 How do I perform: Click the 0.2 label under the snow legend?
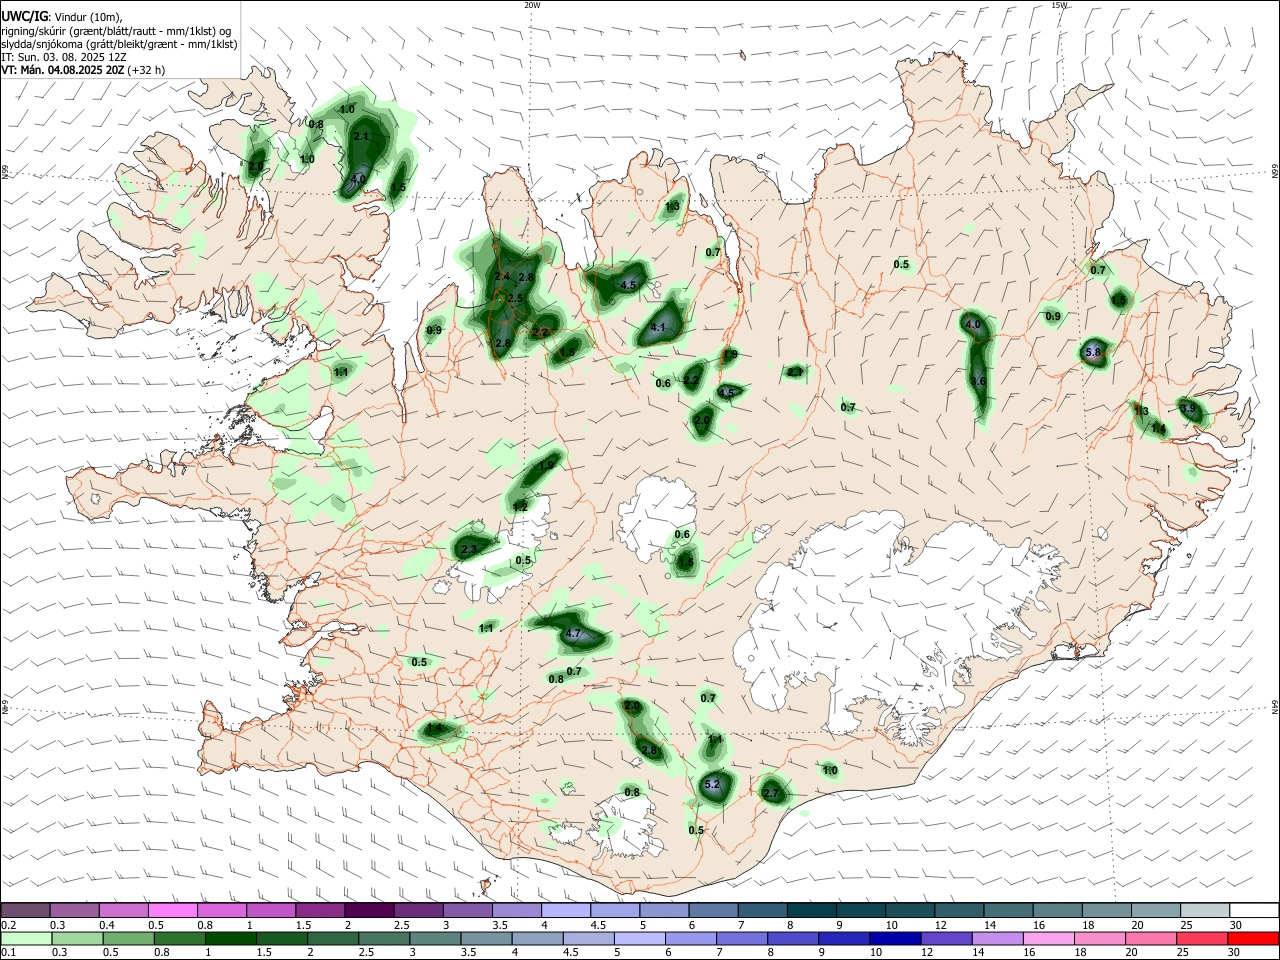7,925
